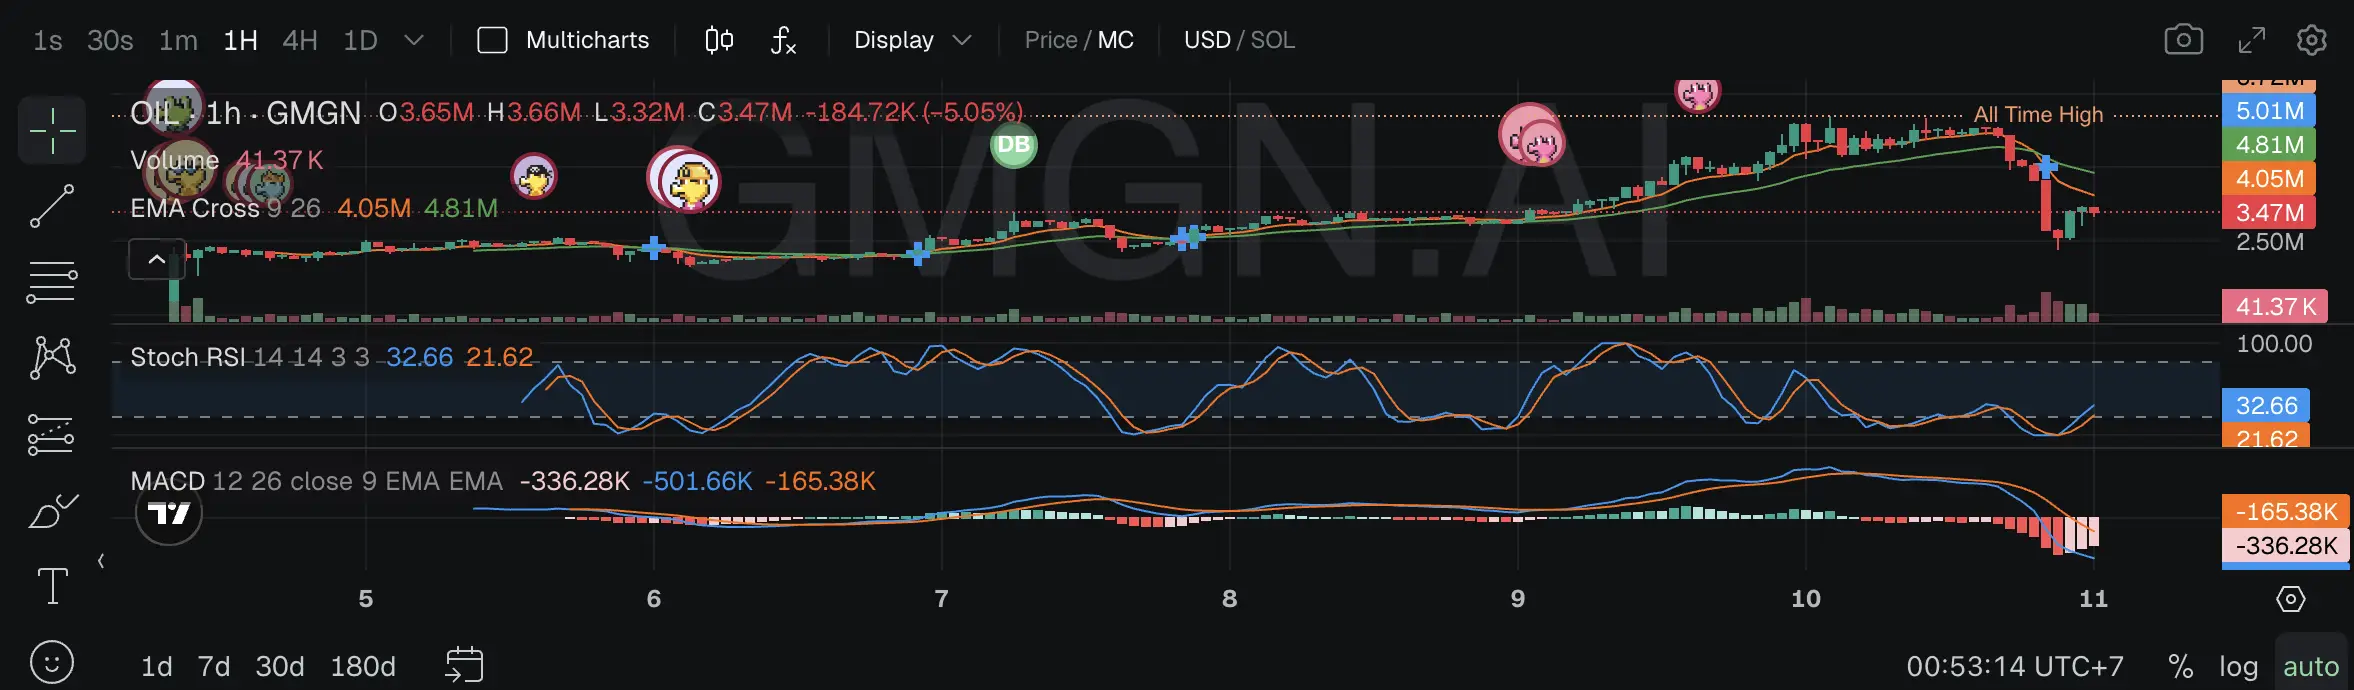
Task: Click the 32.66 Stoch RSI axis label
Action: tap(2266, 405)
